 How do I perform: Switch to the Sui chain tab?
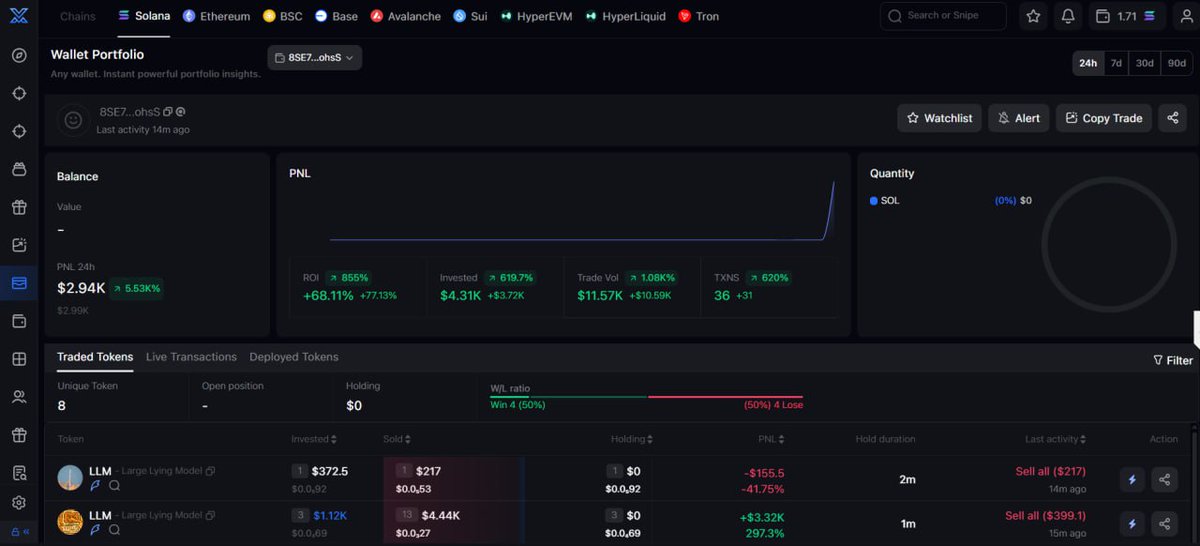[470, 16]
